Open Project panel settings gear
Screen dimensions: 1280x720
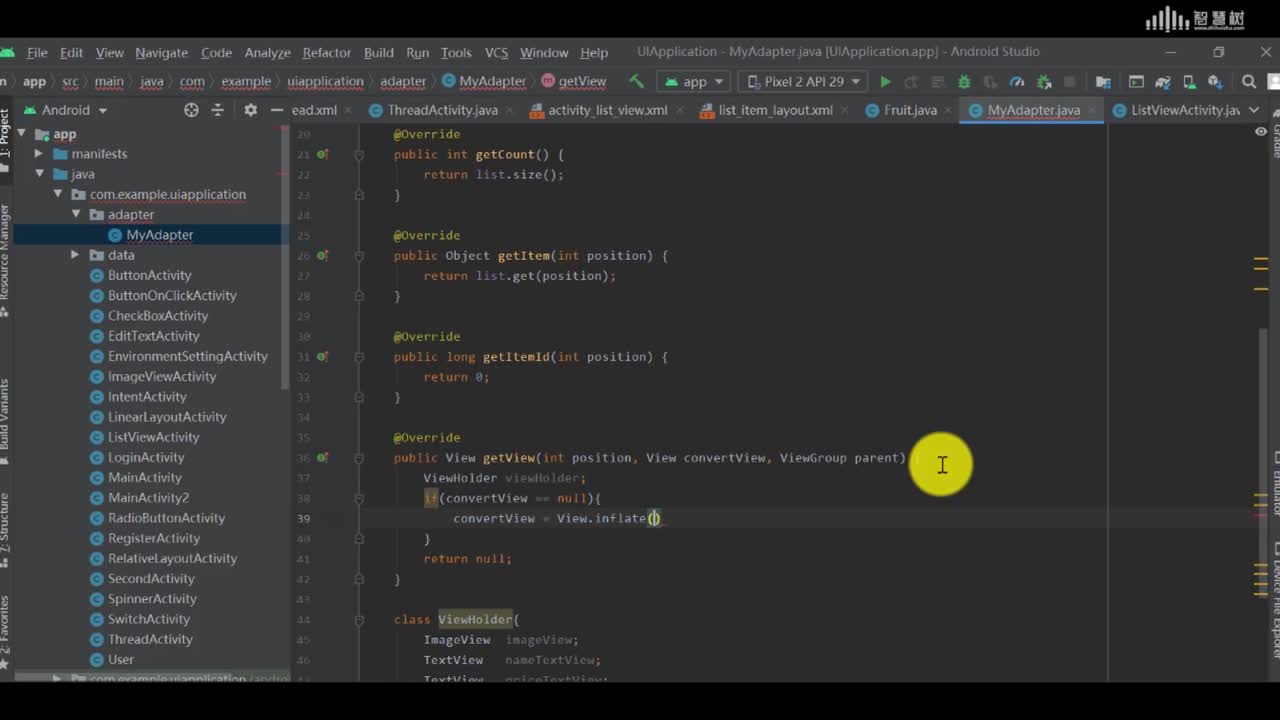[x=250, y=110]
